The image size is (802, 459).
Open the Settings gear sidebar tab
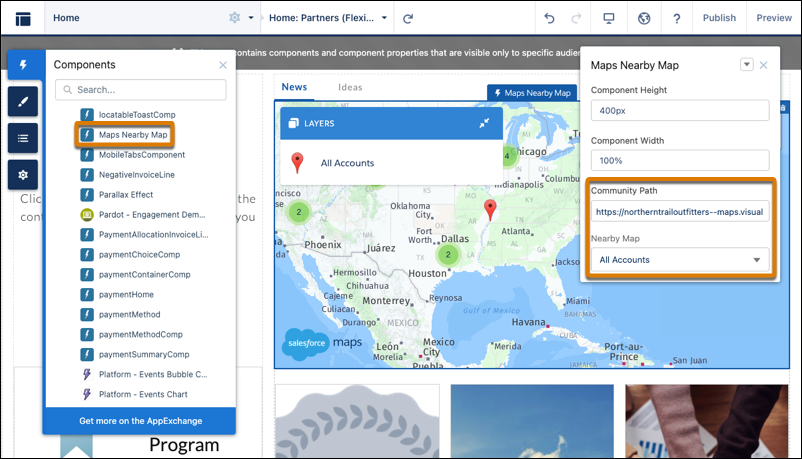(23, 175)
